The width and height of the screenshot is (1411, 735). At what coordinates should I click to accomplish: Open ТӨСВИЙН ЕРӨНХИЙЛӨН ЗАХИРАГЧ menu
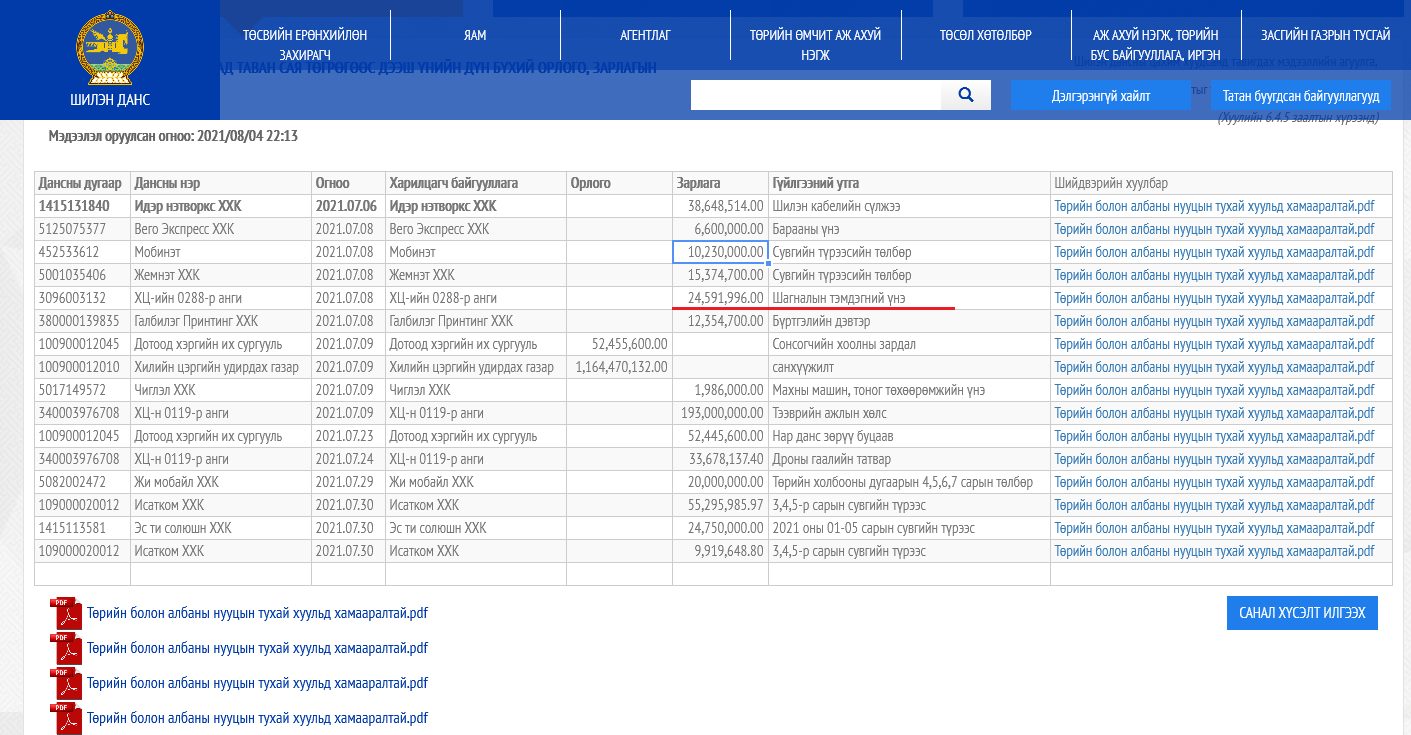coord(305,44)
